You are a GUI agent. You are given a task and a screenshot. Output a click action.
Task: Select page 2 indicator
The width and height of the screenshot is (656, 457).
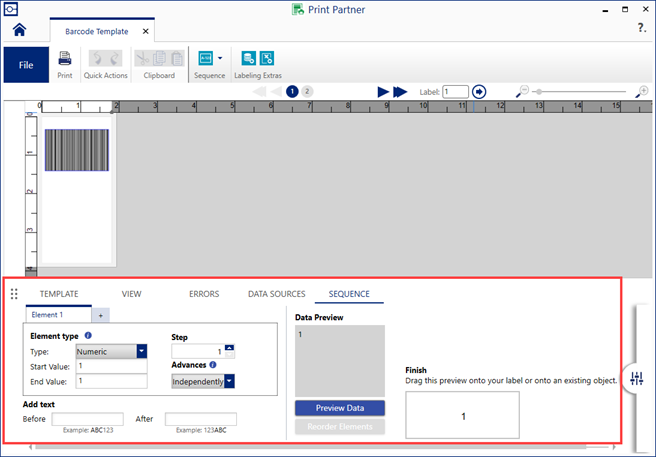pyautogui.click(x=307, y=91)
